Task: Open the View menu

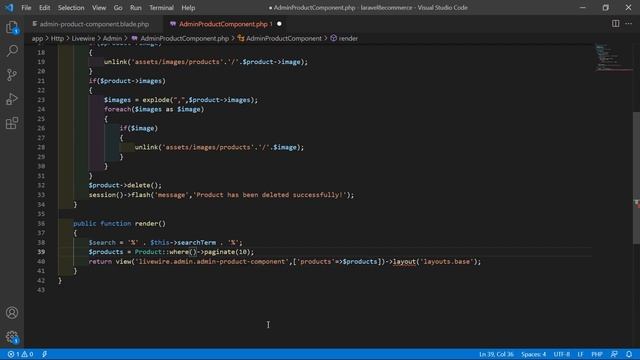Action: pos(99,8)
